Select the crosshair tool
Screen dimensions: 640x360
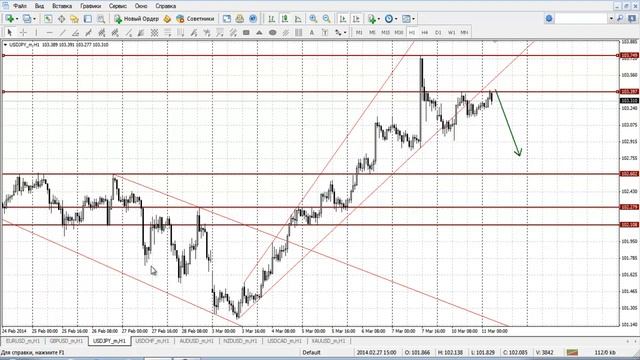pos(23,32)
